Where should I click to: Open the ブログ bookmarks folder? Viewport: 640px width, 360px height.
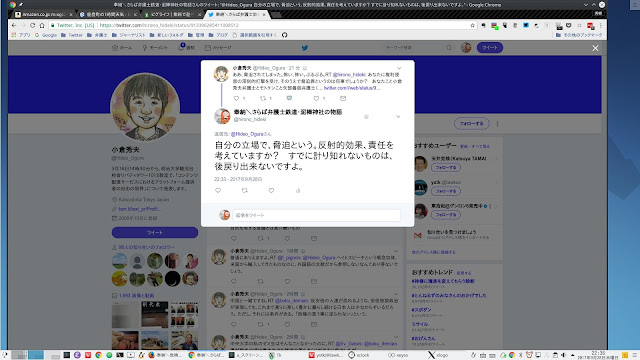coord(218,35)
